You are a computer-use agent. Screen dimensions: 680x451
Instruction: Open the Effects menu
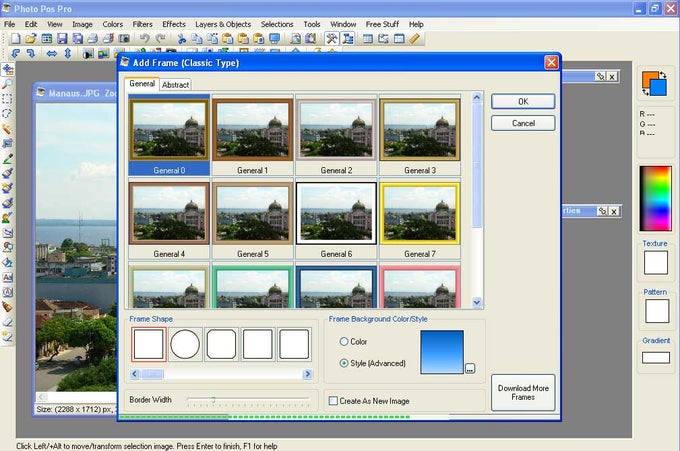[x=174, y=24]
